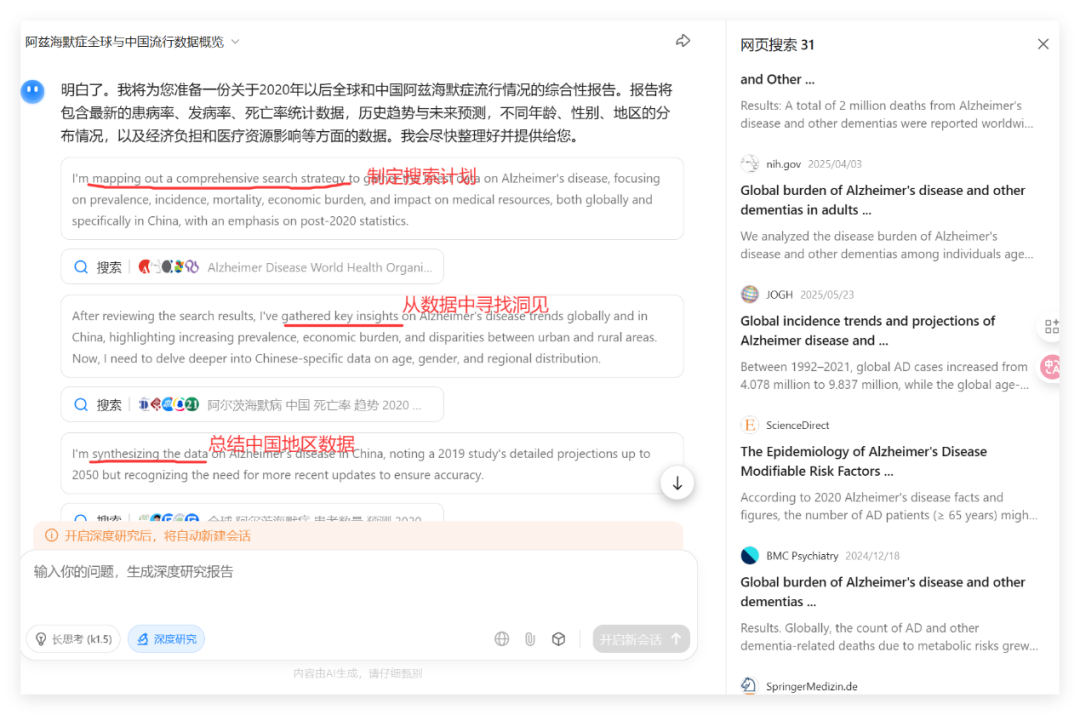The image size is (1080, 715).
Task: Click the 内容由AI生成，请仔细甄别 disclaimer
Action: (357, 673)
